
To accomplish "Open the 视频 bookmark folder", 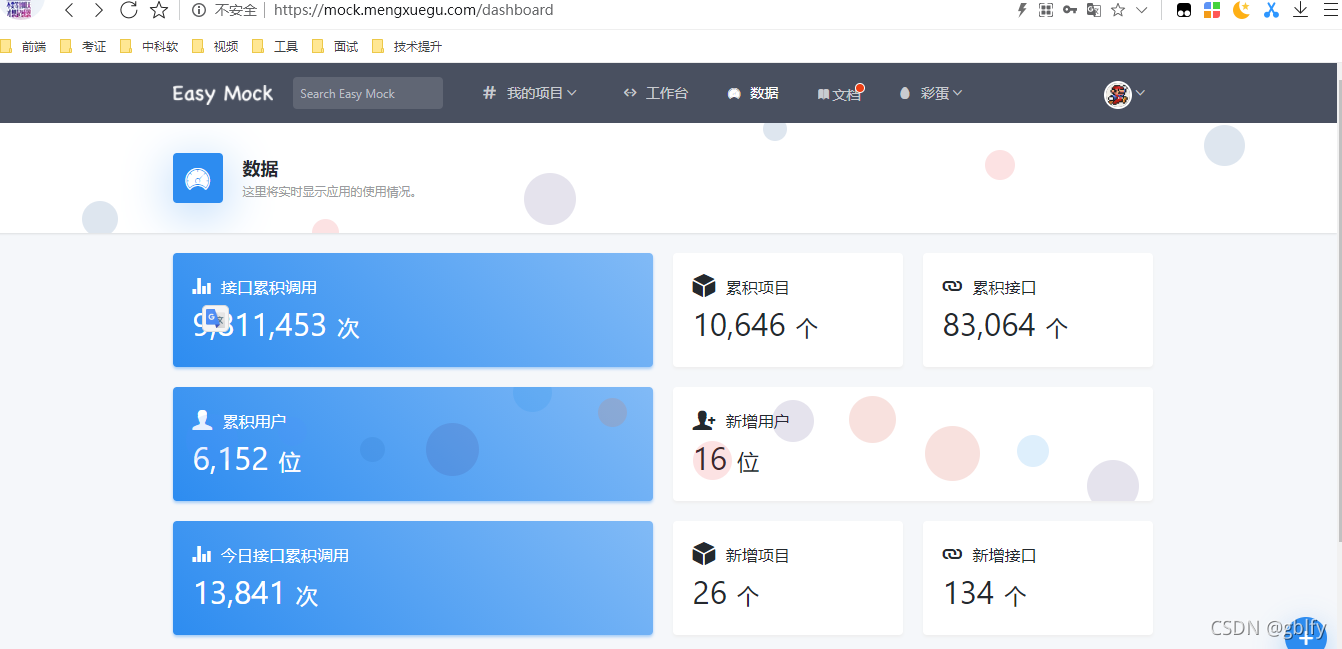I will point(215,46).
